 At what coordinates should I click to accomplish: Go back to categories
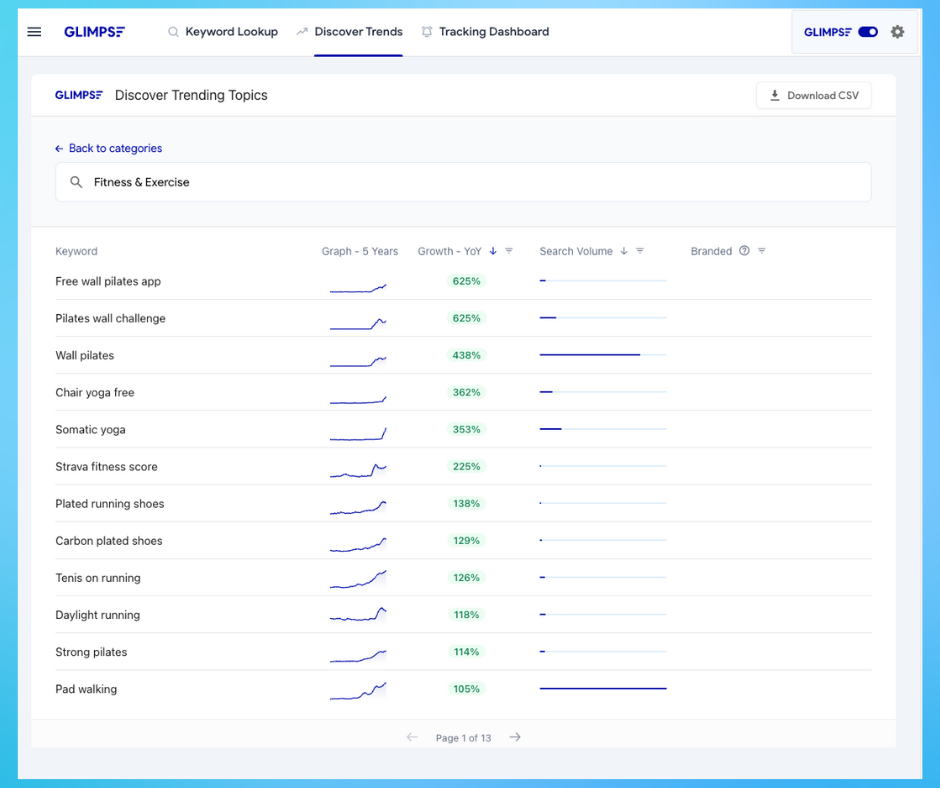pos(108,148)
